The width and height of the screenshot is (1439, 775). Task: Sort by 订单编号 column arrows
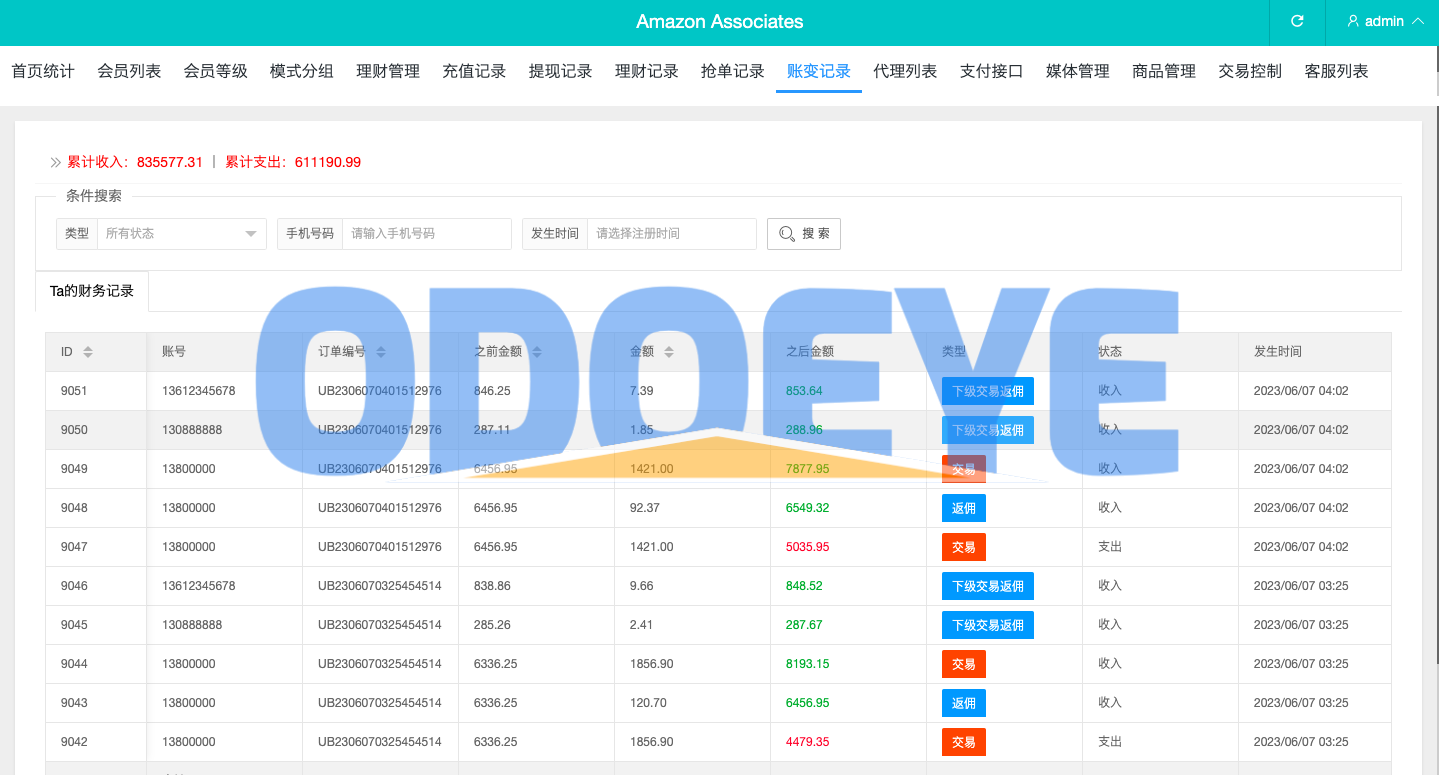click(381, 352)
